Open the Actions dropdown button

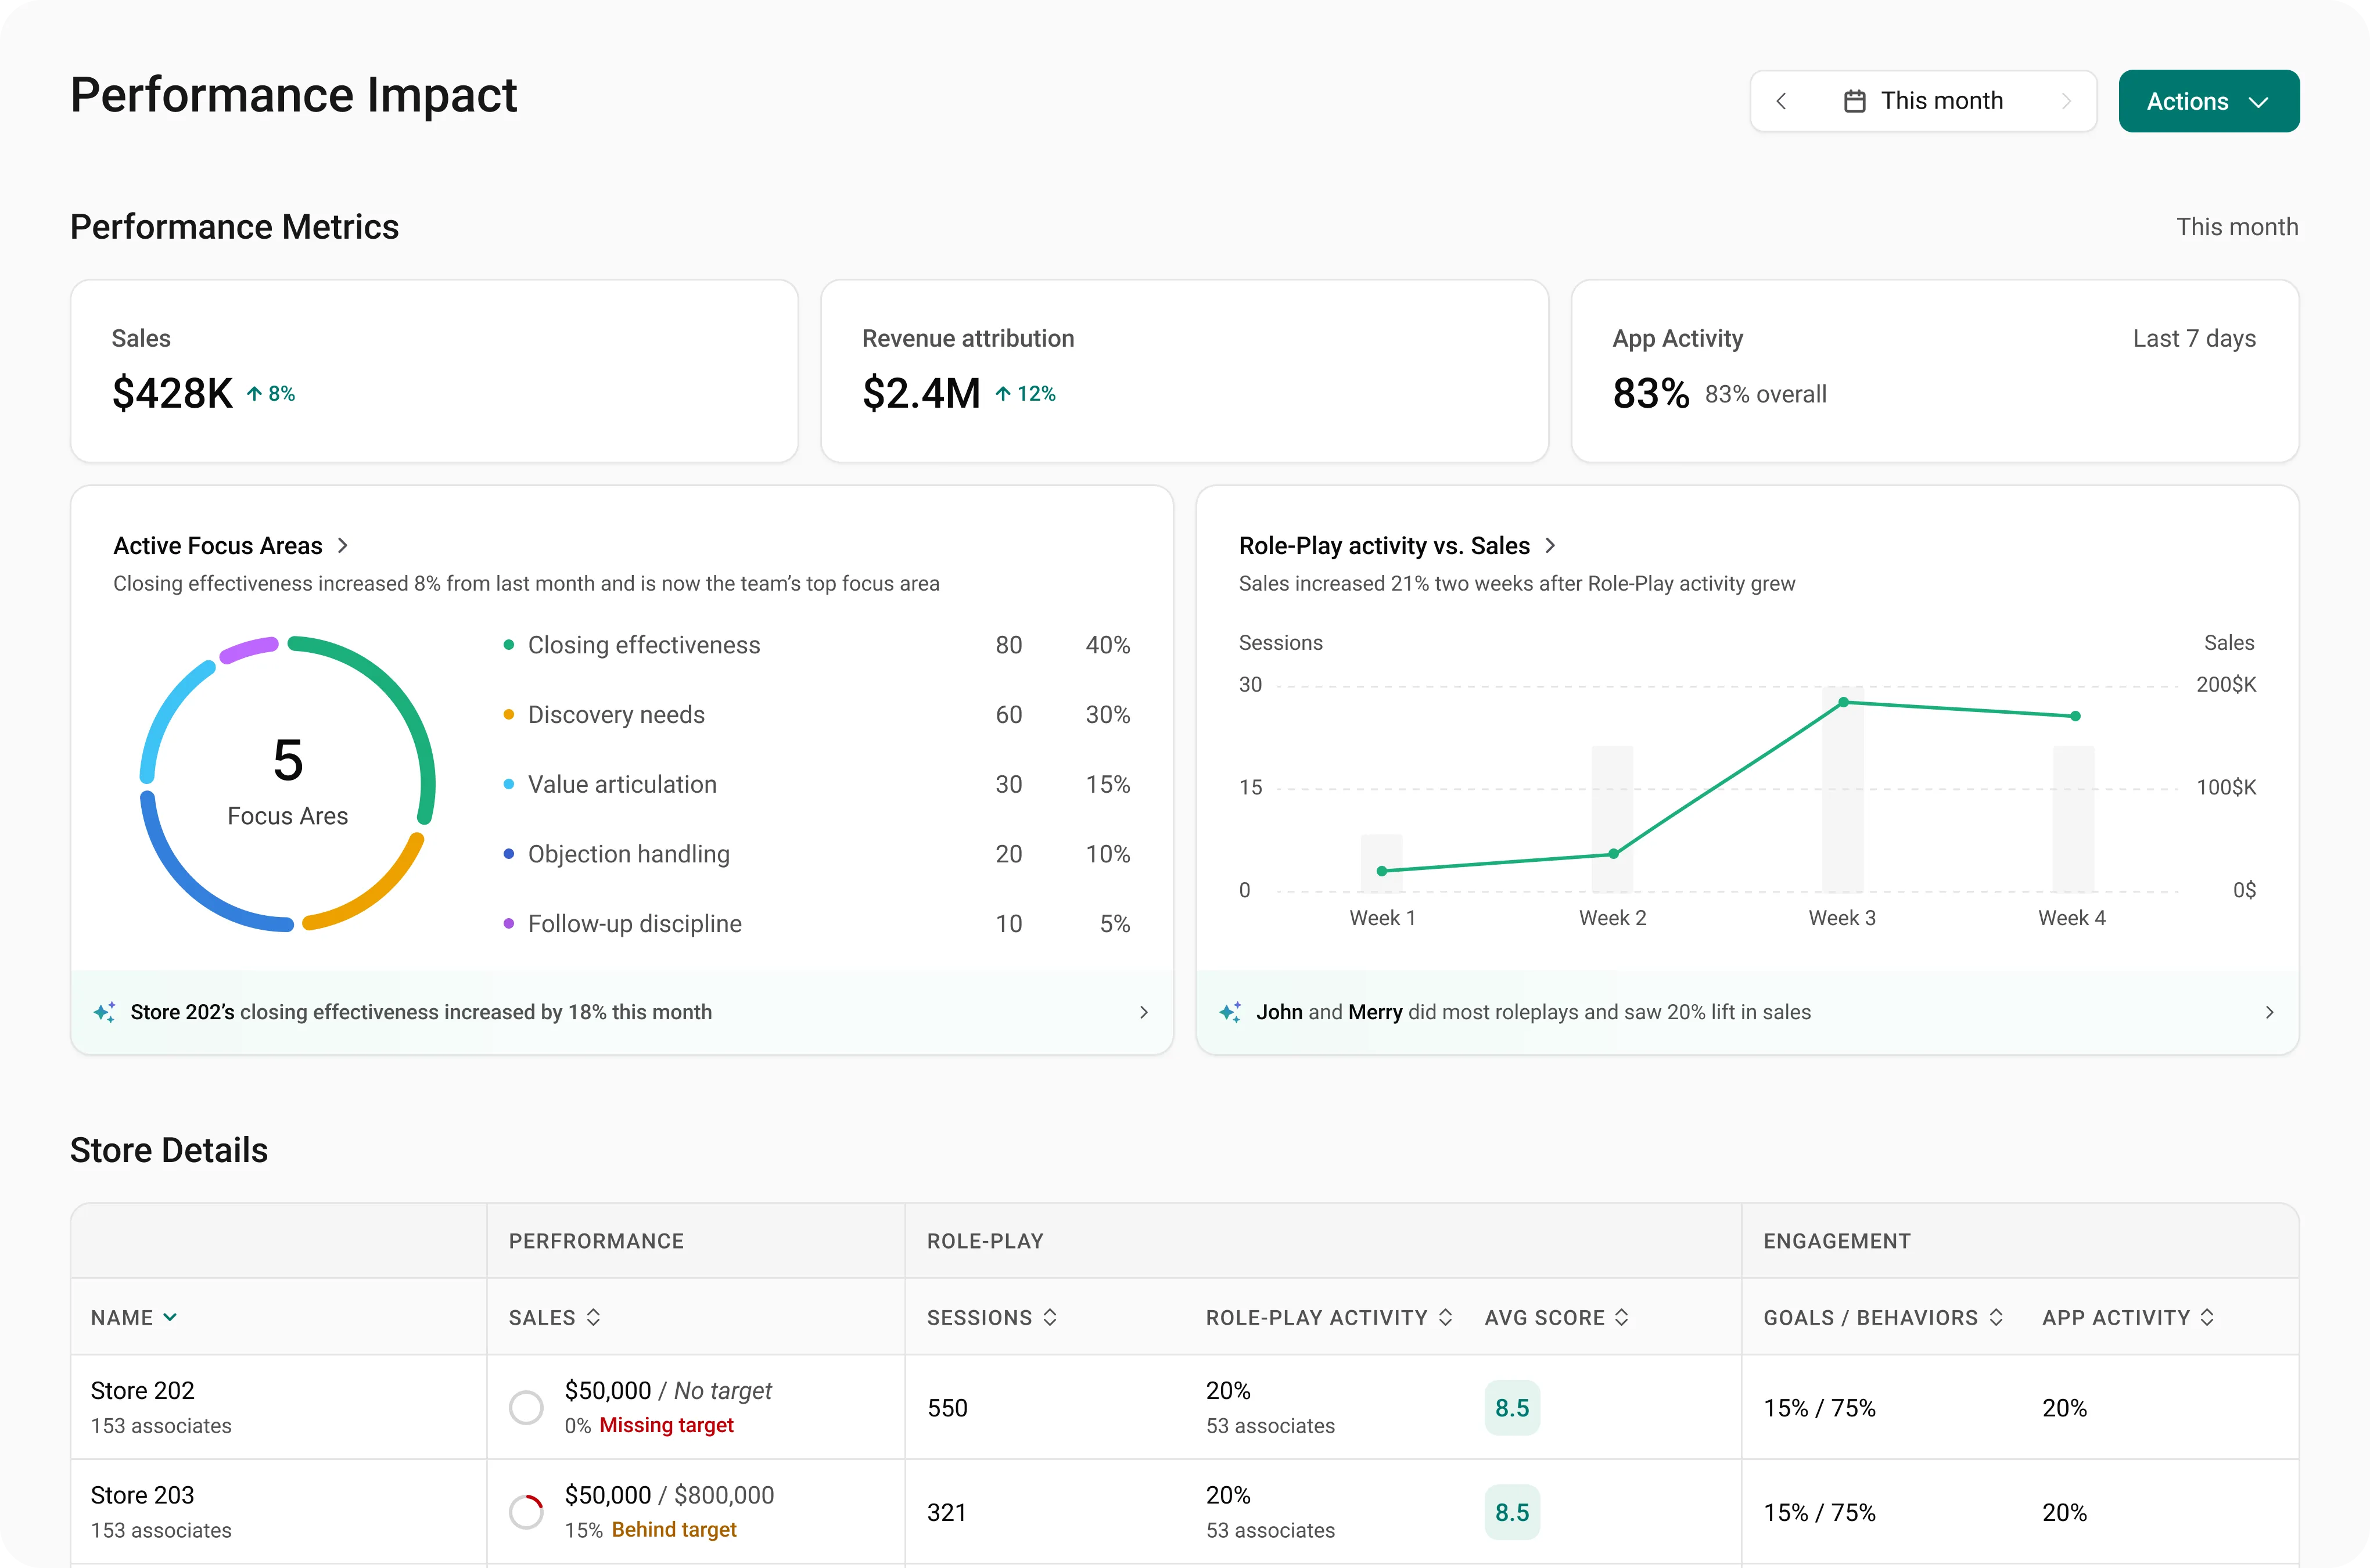[2208, 101]
